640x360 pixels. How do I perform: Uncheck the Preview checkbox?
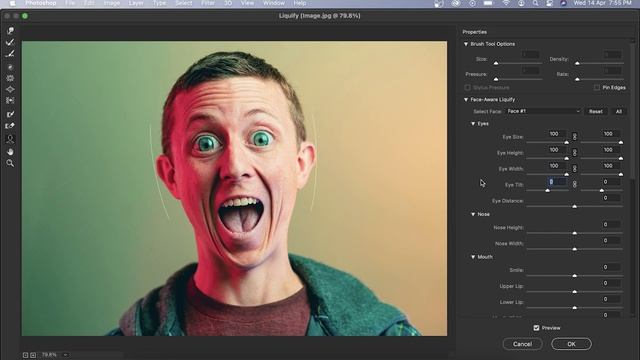[x=536, y=328]
